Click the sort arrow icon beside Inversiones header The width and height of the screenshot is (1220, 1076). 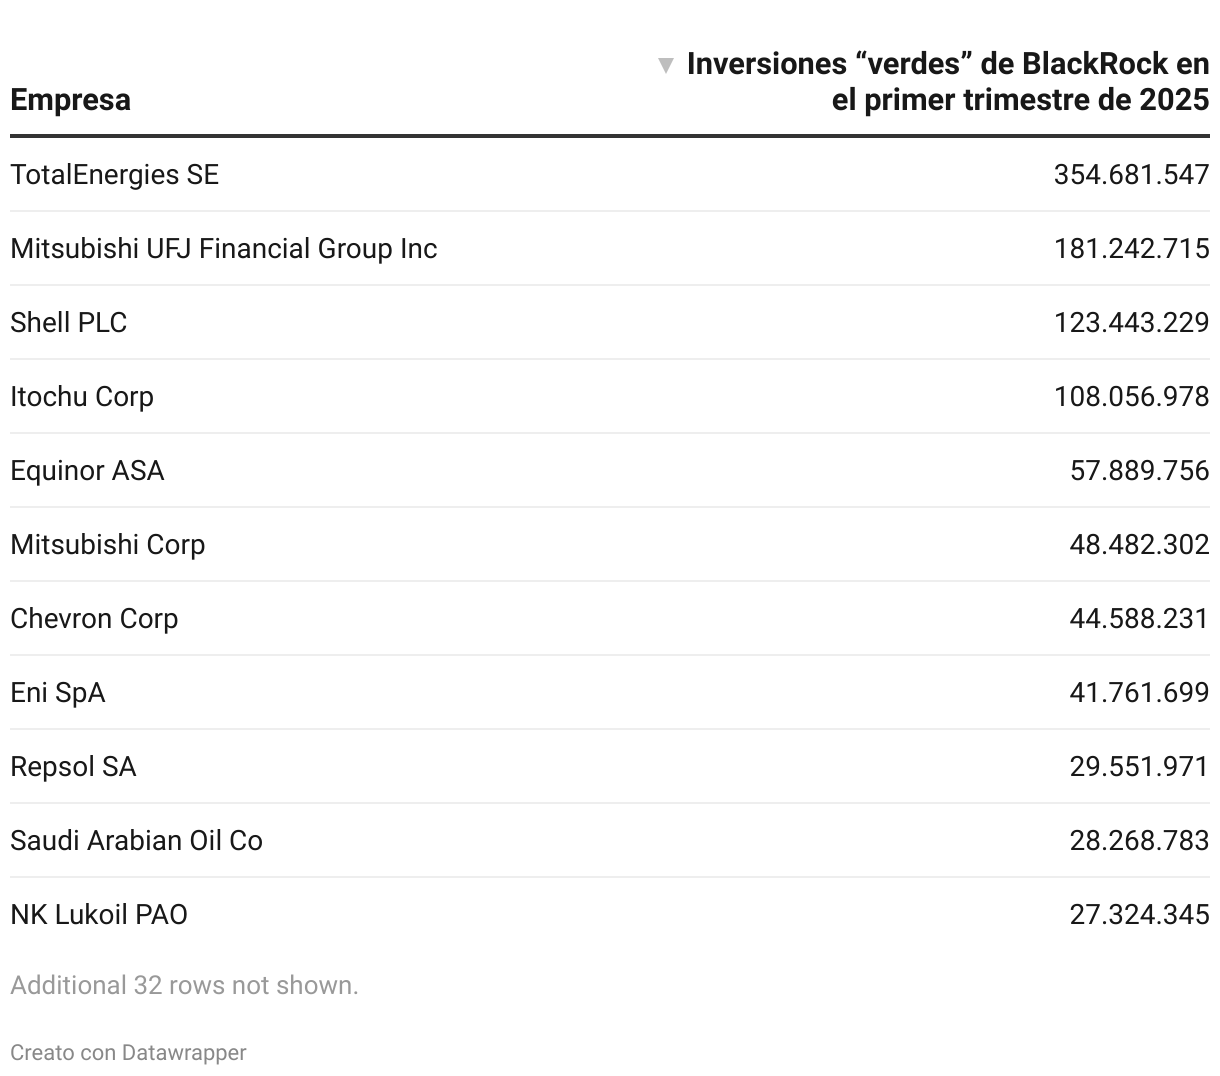click(x=666, y=66)
